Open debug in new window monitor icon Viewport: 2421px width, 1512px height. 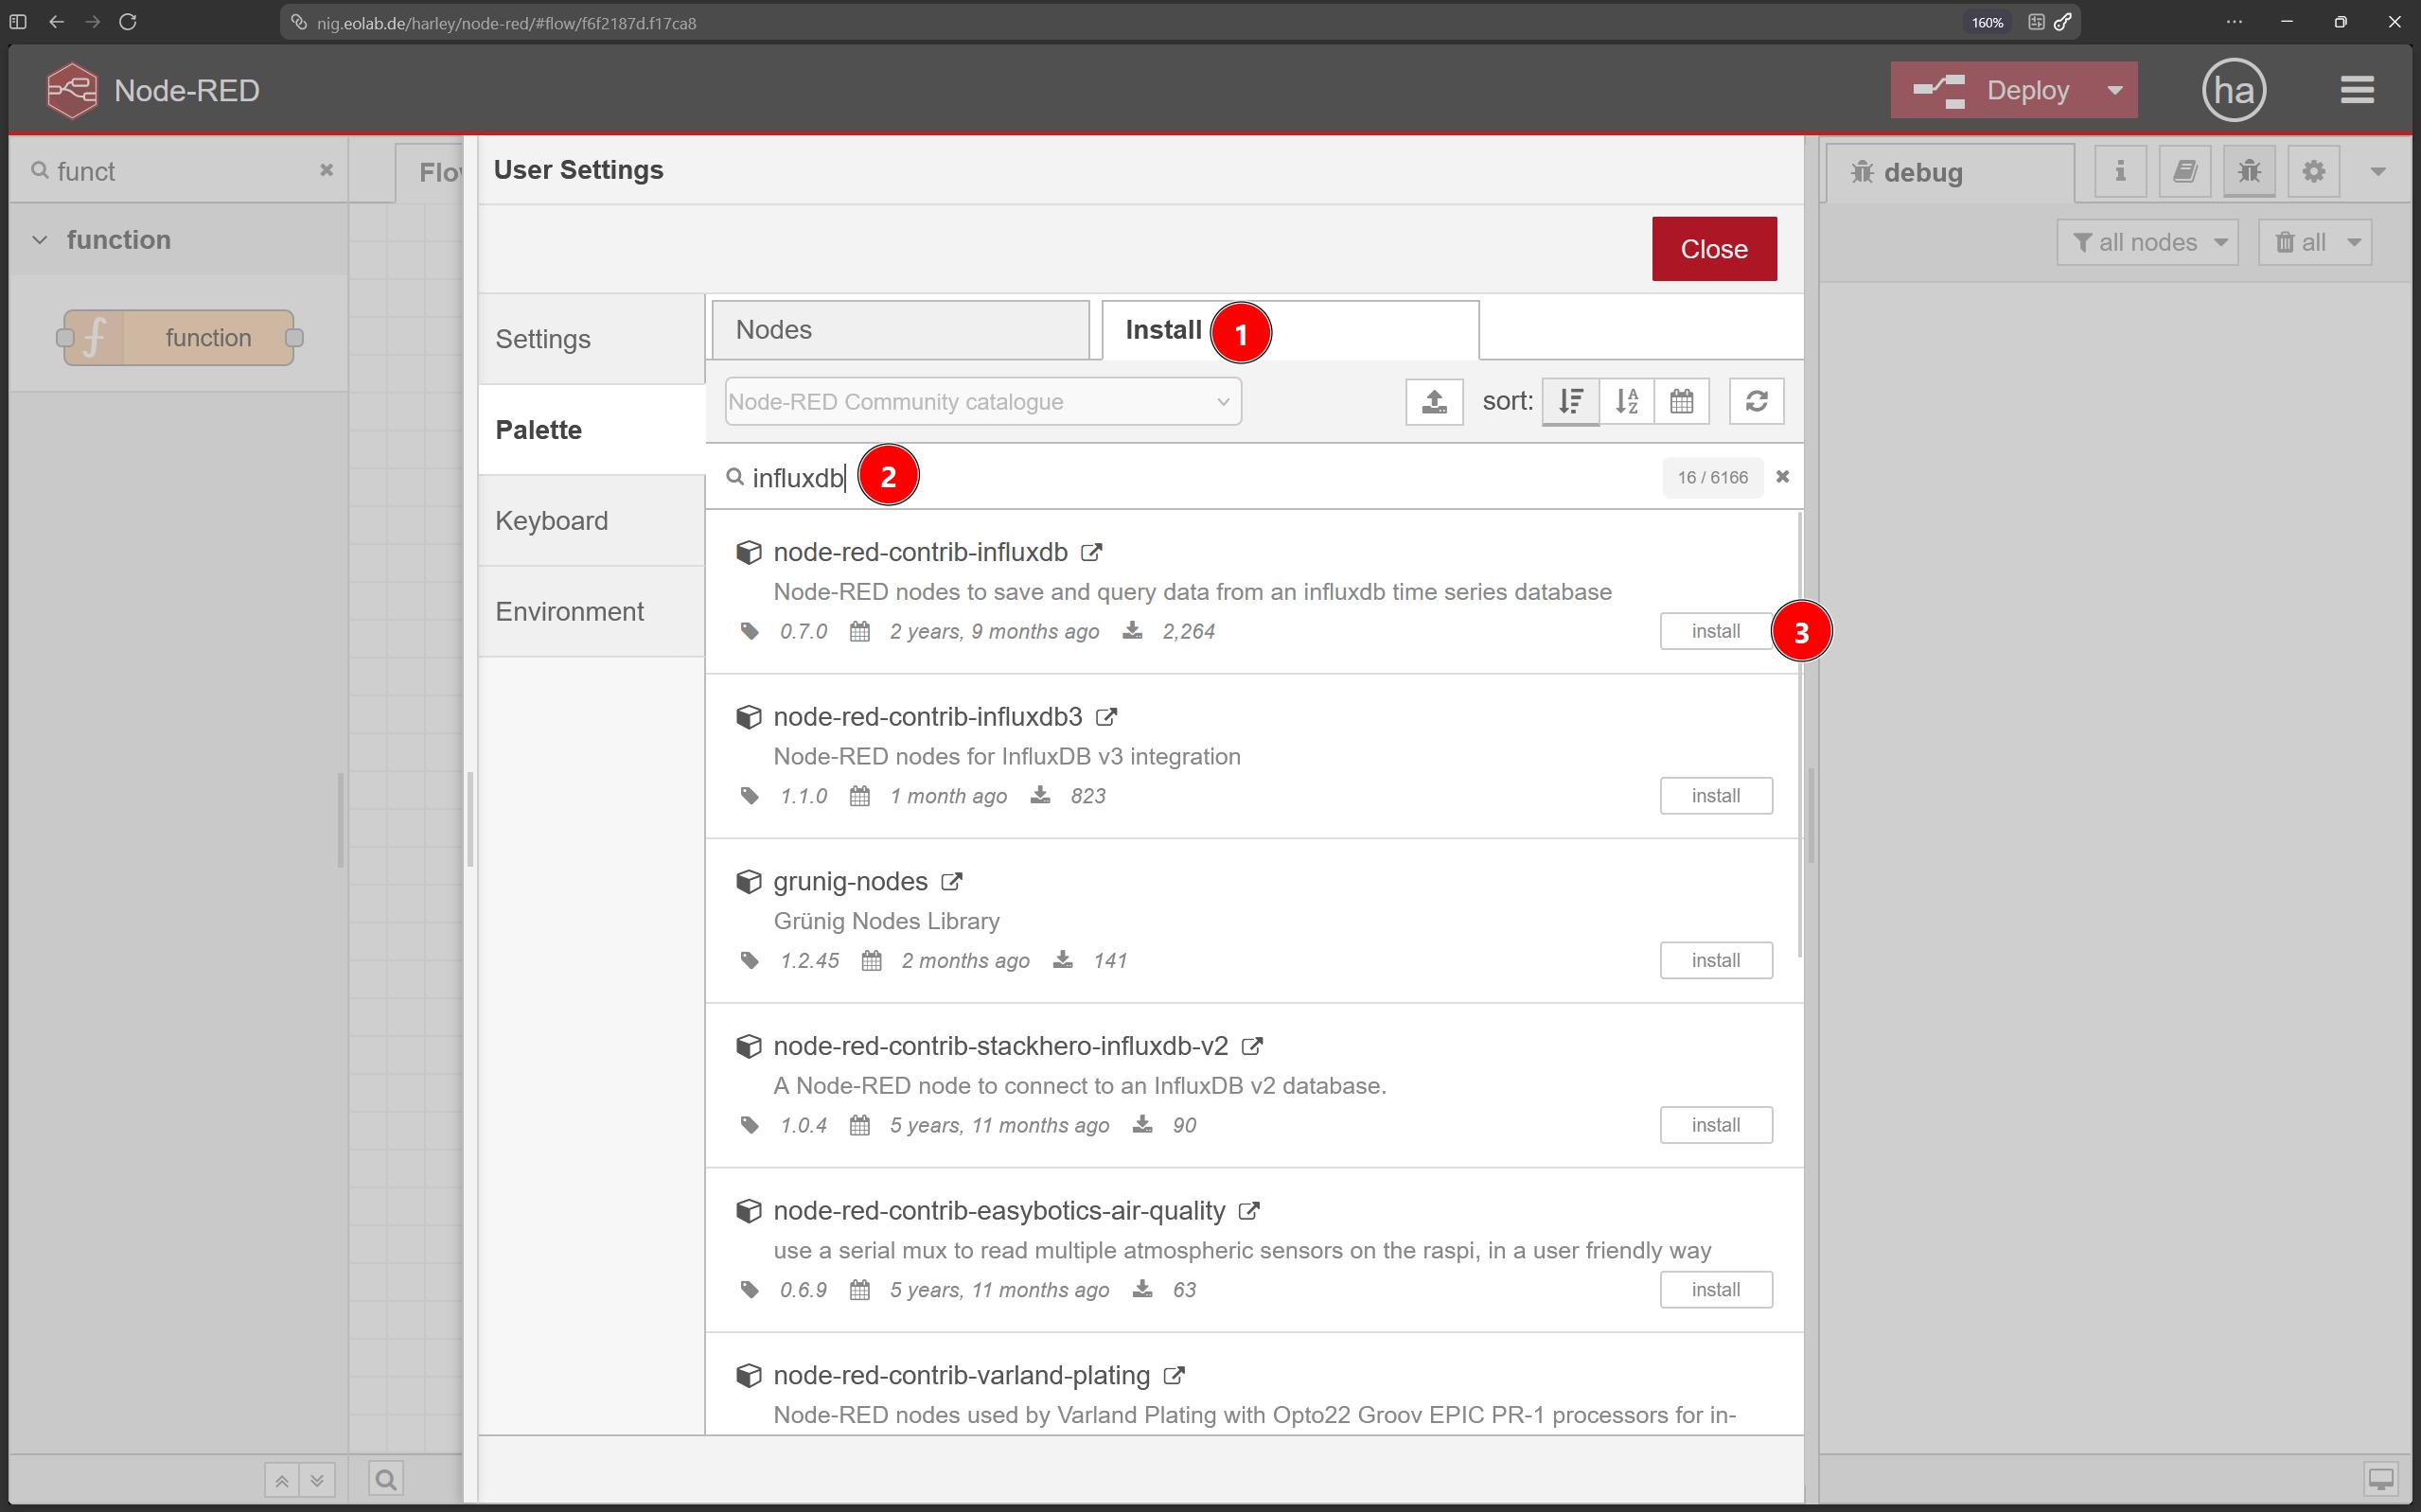click(x=2380, y=1479)
